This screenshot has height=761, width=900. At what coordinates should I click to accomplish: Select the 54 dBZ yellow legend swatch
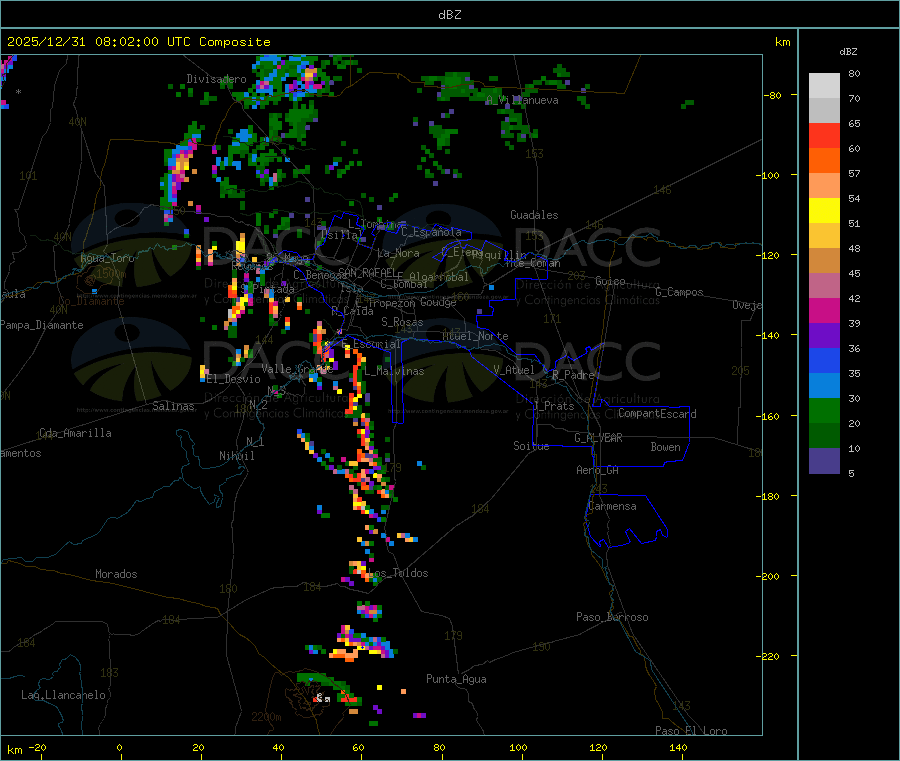tap(824, 210)
